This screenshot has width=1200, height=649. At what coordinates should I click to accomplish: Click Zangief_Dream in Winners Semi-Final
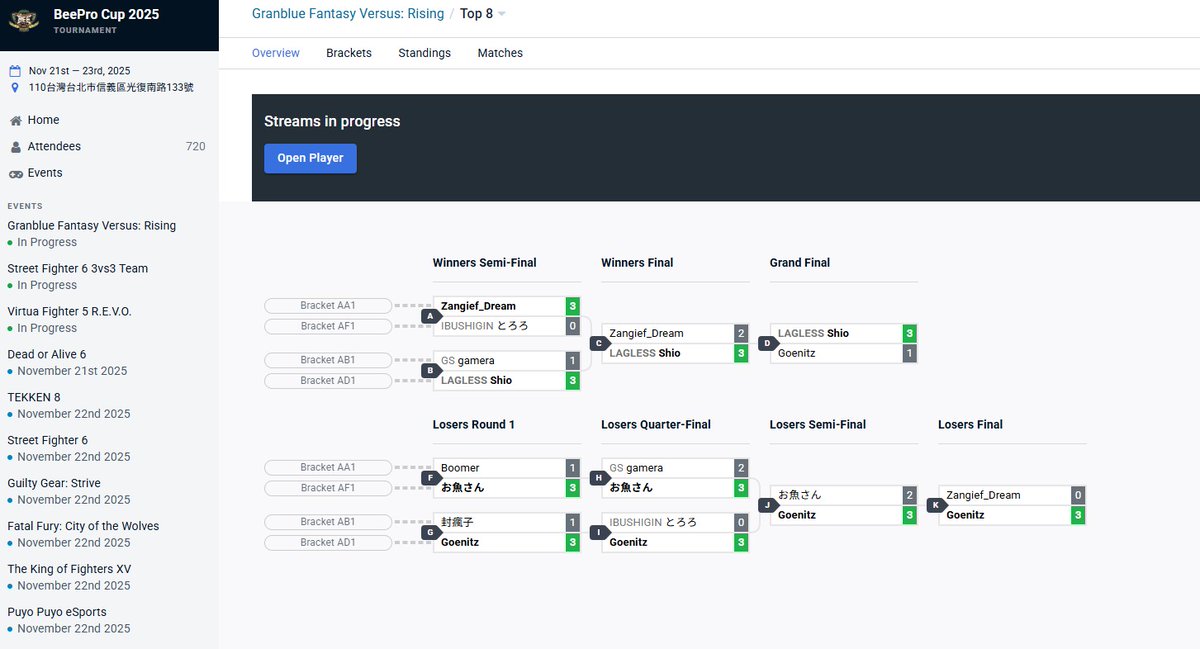point(478,306)
